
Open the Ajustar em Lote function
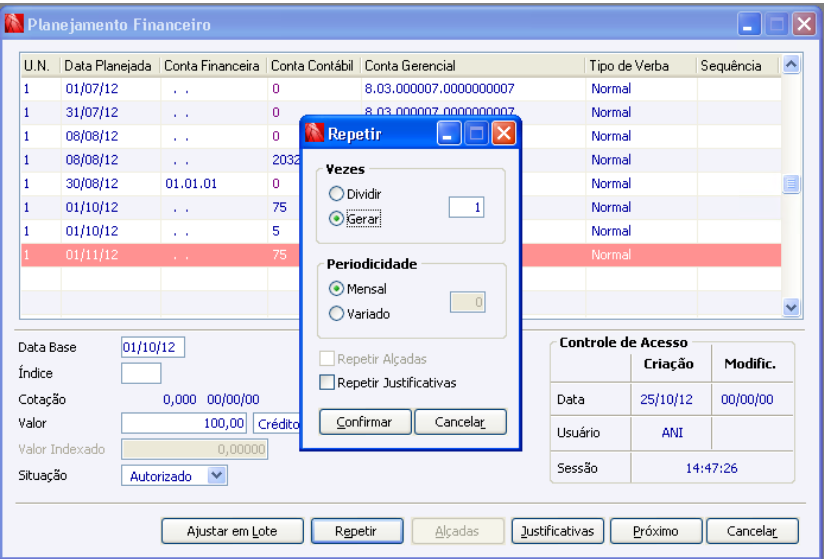[x=232, y=531]
